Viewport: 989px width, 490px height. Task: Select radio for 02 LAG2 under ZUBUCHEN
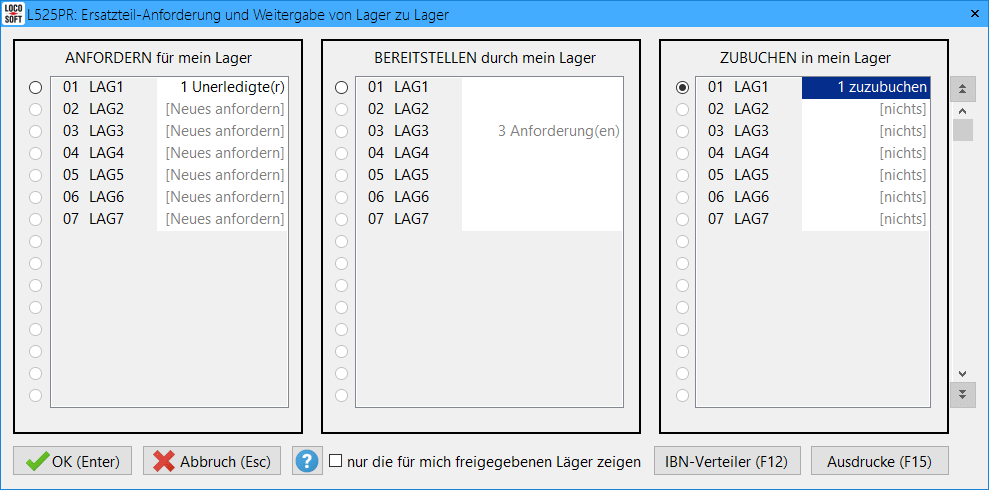click(x=682, y=110)
